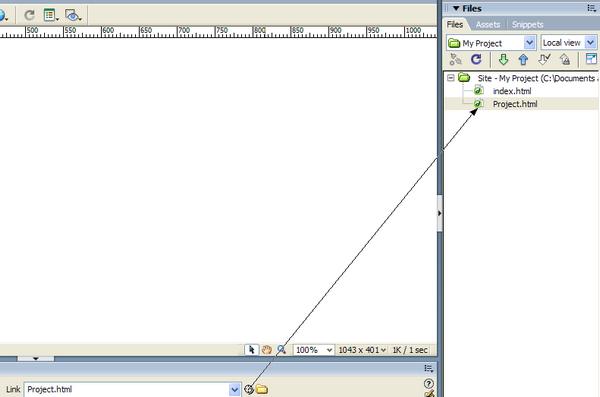Click the green Get files arrow
600x397 pixels.
click(503, 59)
